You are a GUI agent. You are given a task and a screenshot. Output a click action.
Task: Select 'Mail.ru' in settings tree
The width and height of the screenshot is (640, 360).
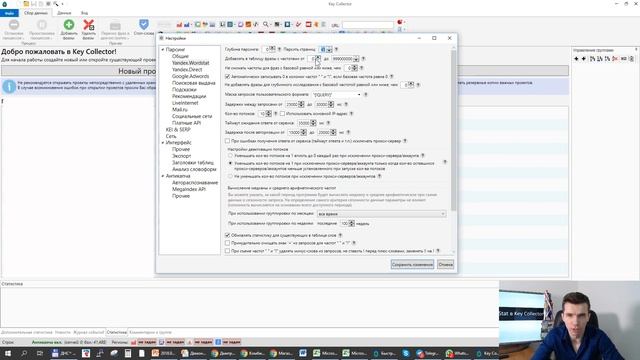point(180,110)
